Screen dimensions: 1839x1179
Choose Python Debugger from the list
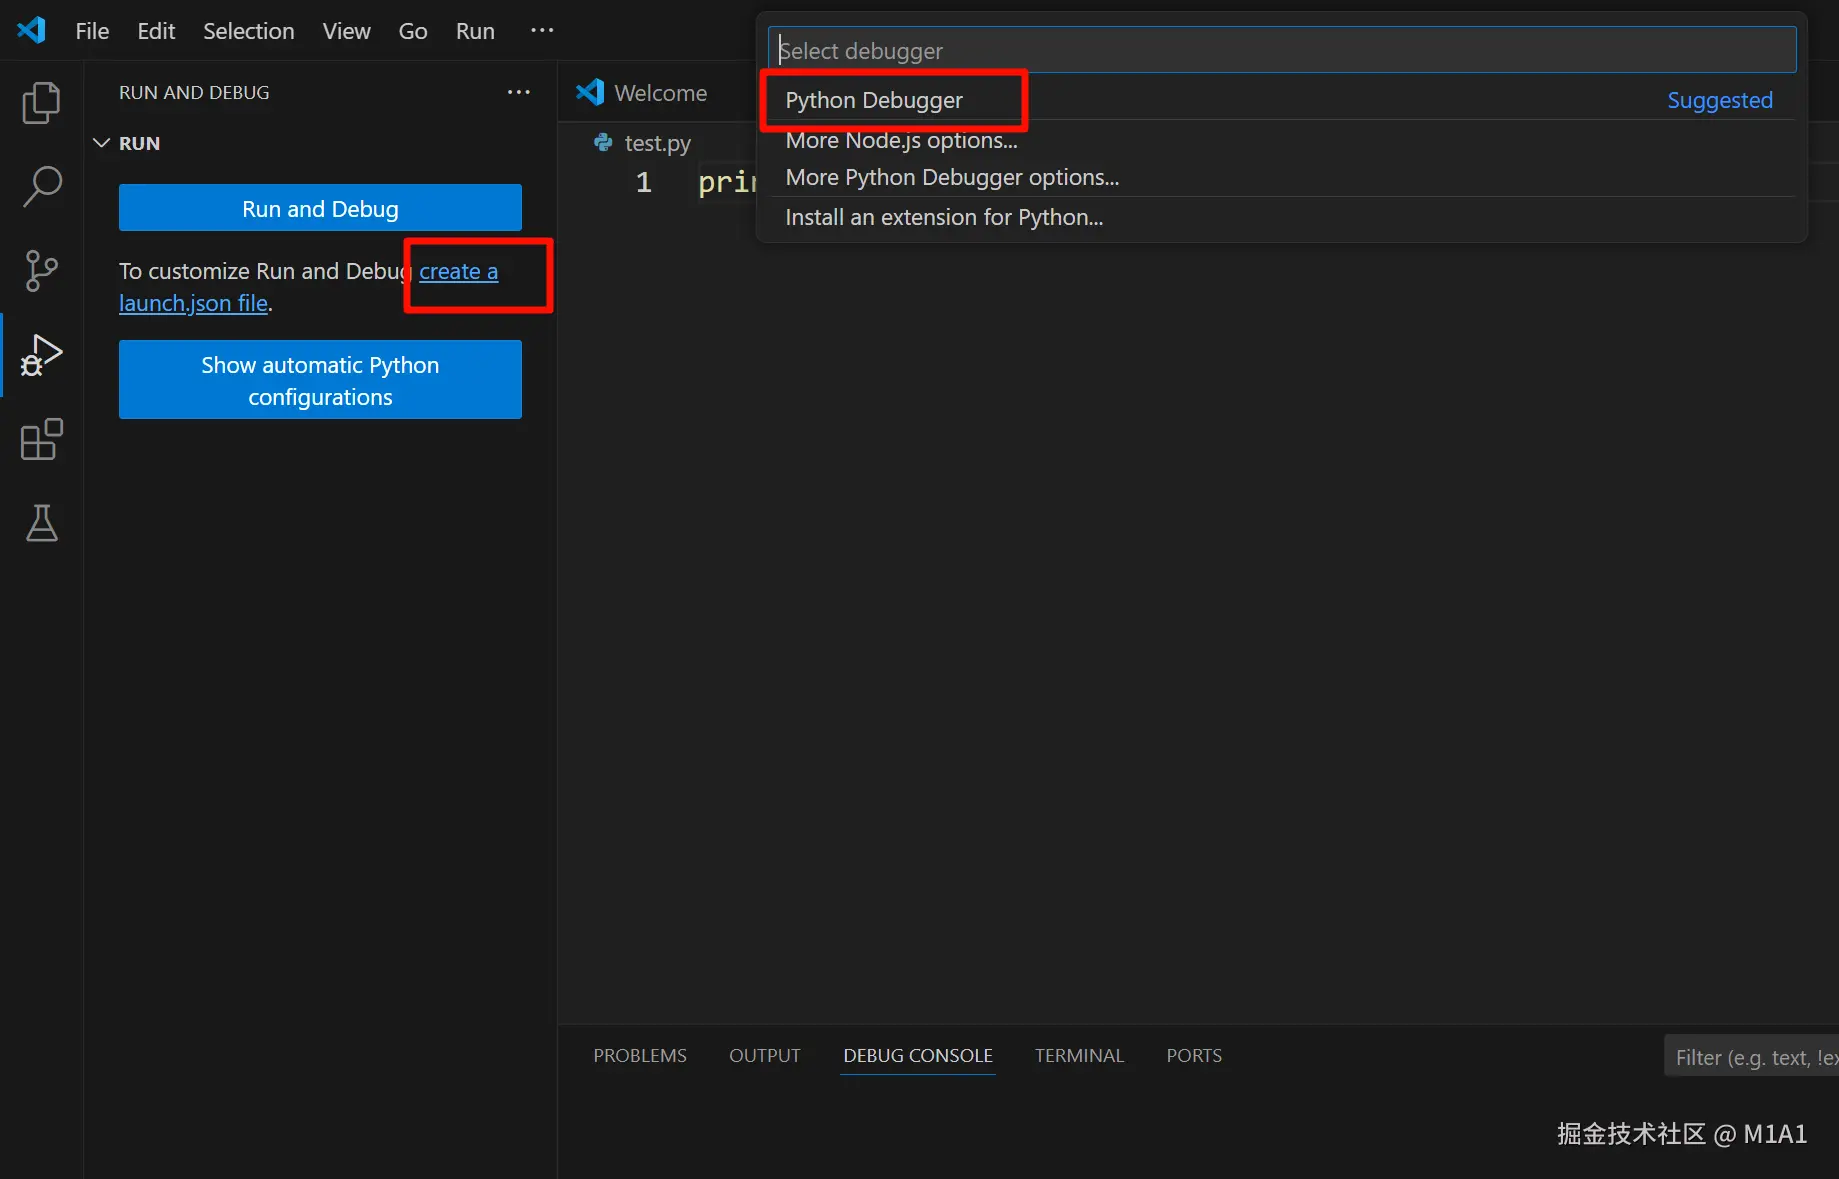[x=1281, y=100]
